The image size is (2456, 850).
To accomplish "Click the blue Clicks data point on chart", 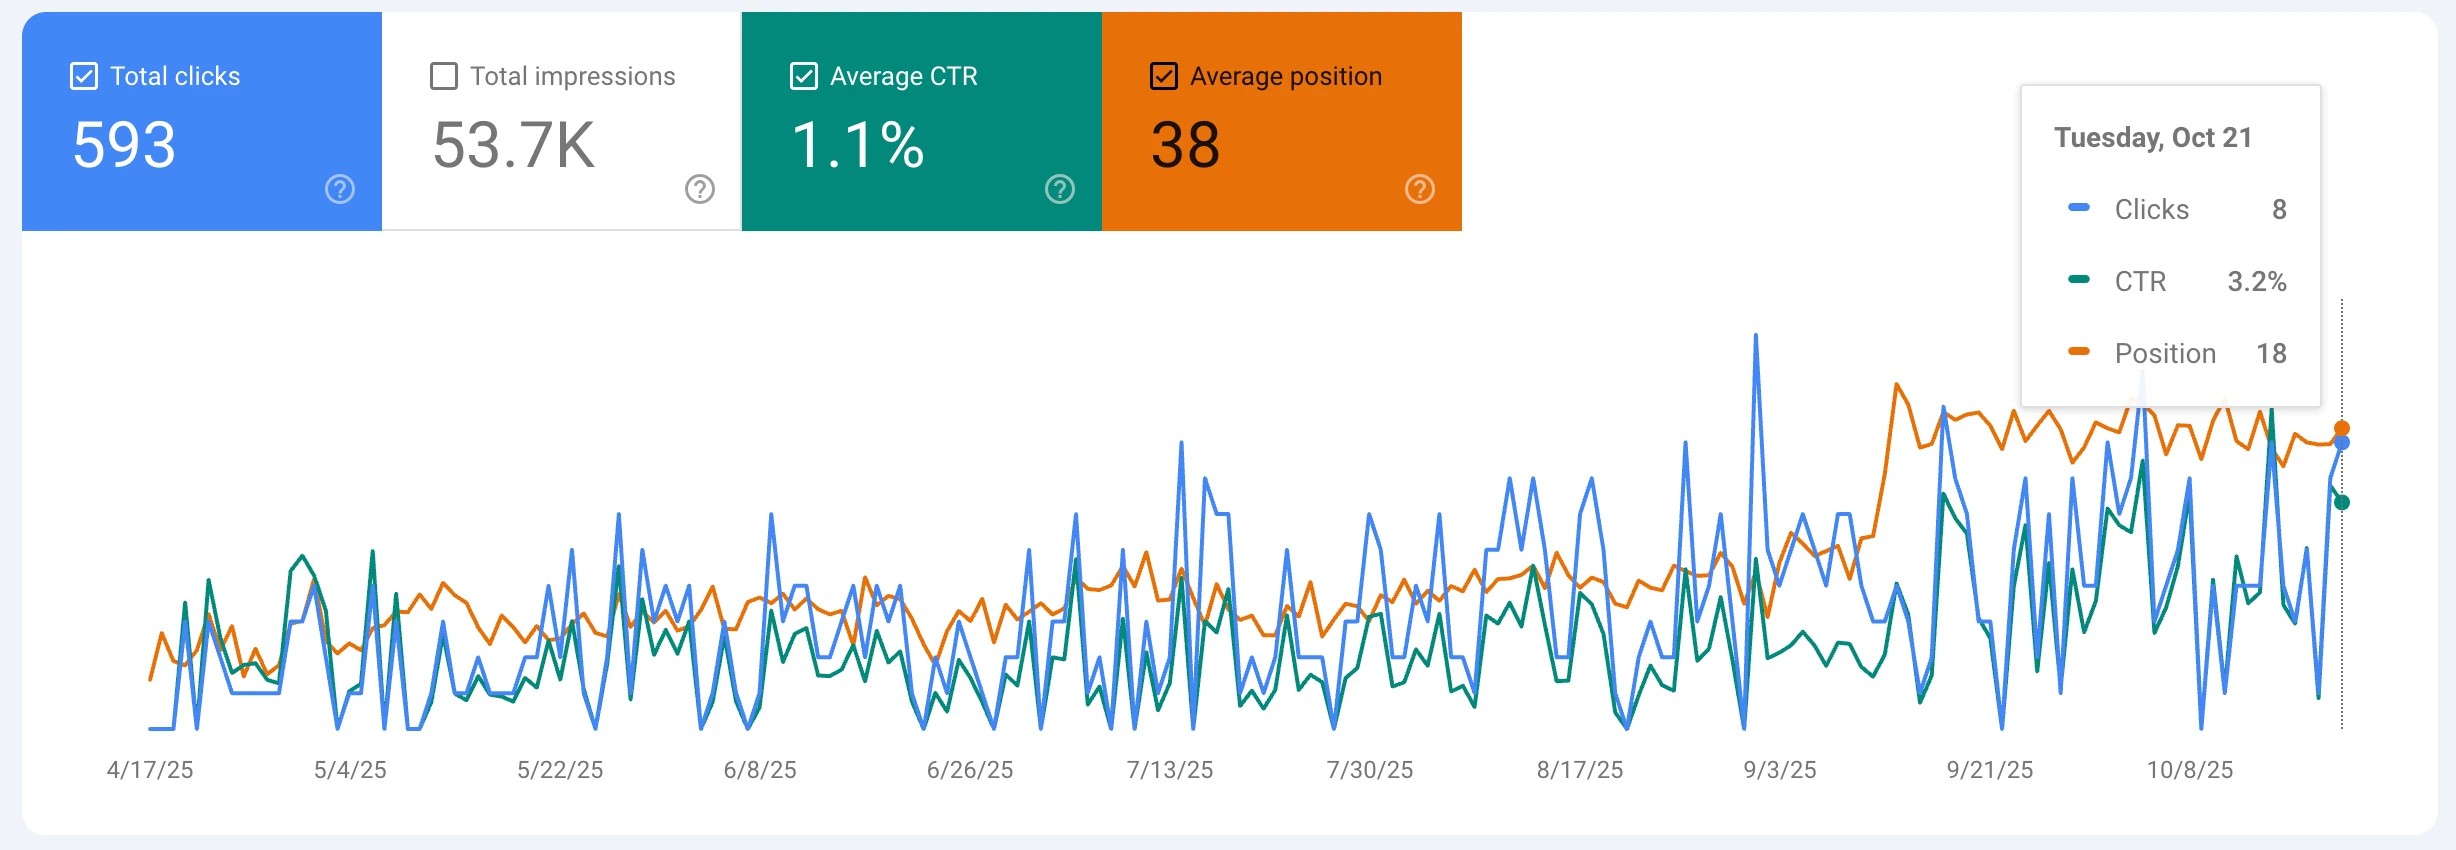I will coord(2342,443).
